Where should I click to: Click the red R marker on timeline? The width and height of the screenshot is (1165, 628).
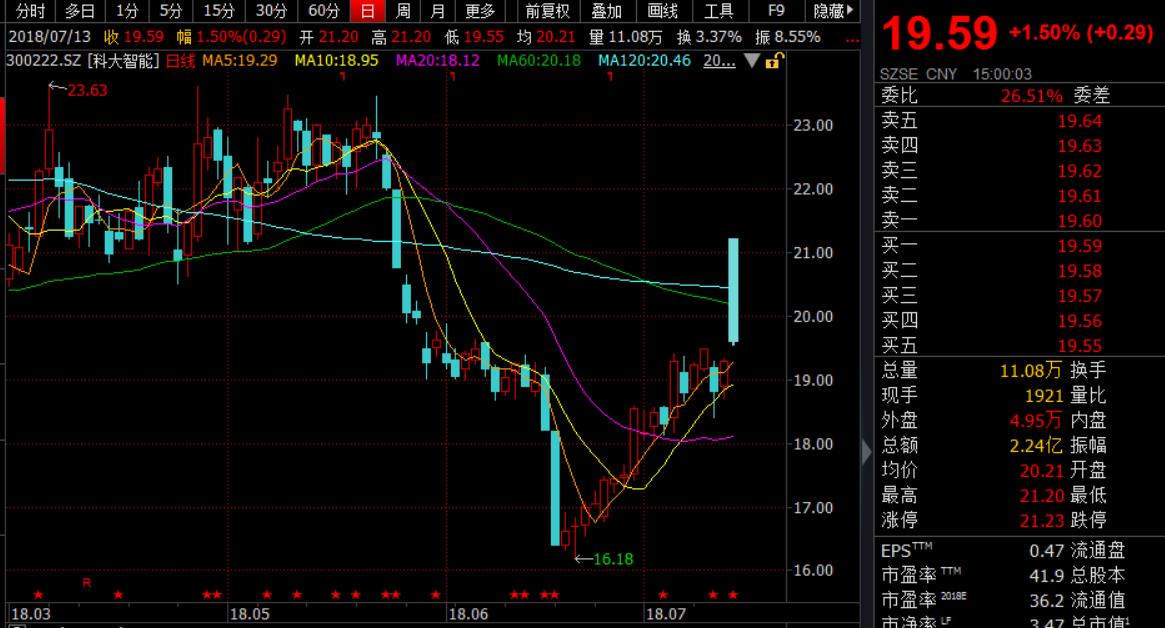[87, 581]
